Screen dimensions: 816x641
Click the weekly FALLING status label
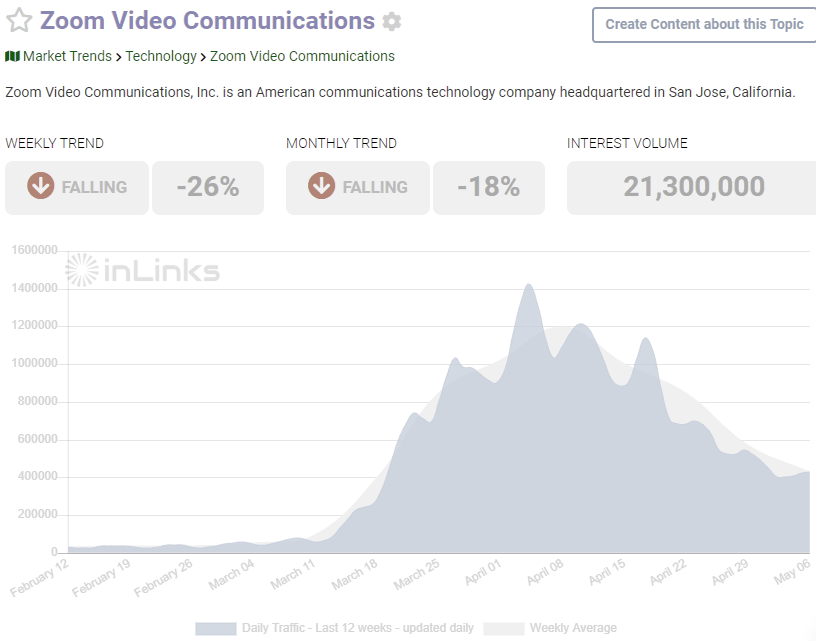94,187
